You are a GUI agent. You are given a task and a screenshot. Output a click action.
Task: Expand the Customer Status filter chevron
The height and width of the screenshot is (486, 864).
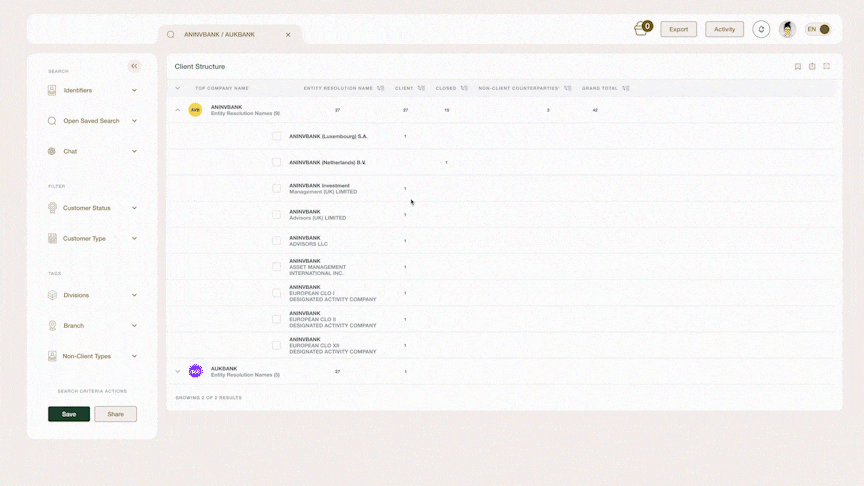point(134,208)
